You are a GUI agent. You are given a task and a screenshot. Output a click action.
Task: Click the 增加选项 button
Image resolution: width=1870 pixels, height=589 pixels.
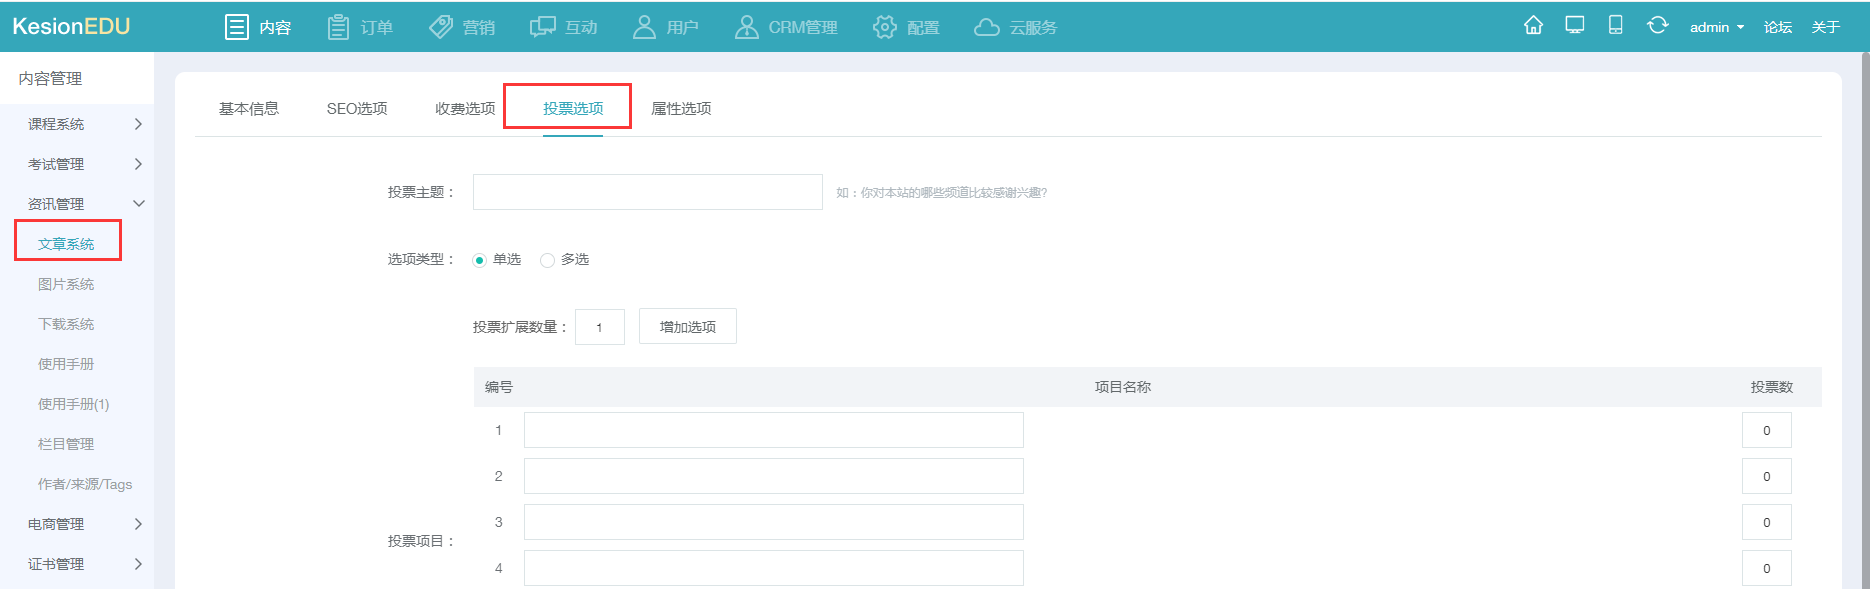coord(688,327)
